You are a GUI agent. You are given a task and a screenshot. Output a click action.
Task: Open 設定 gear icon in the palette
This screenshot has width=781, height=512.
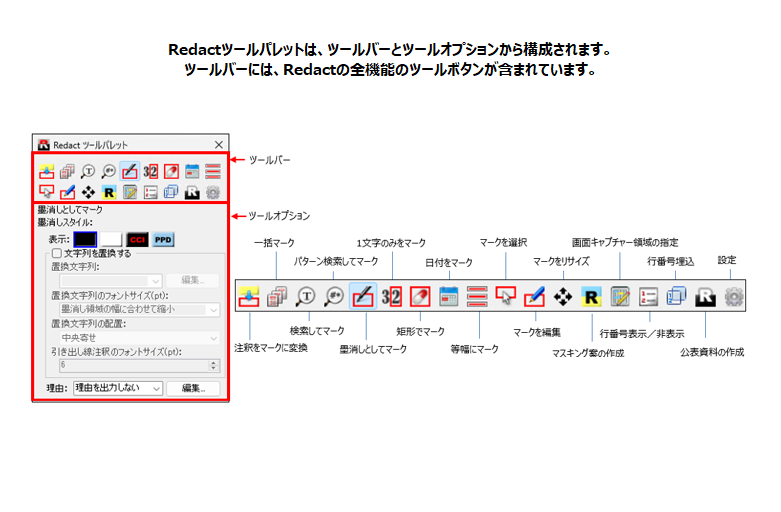pyautogui.click(x=213, y=192)
